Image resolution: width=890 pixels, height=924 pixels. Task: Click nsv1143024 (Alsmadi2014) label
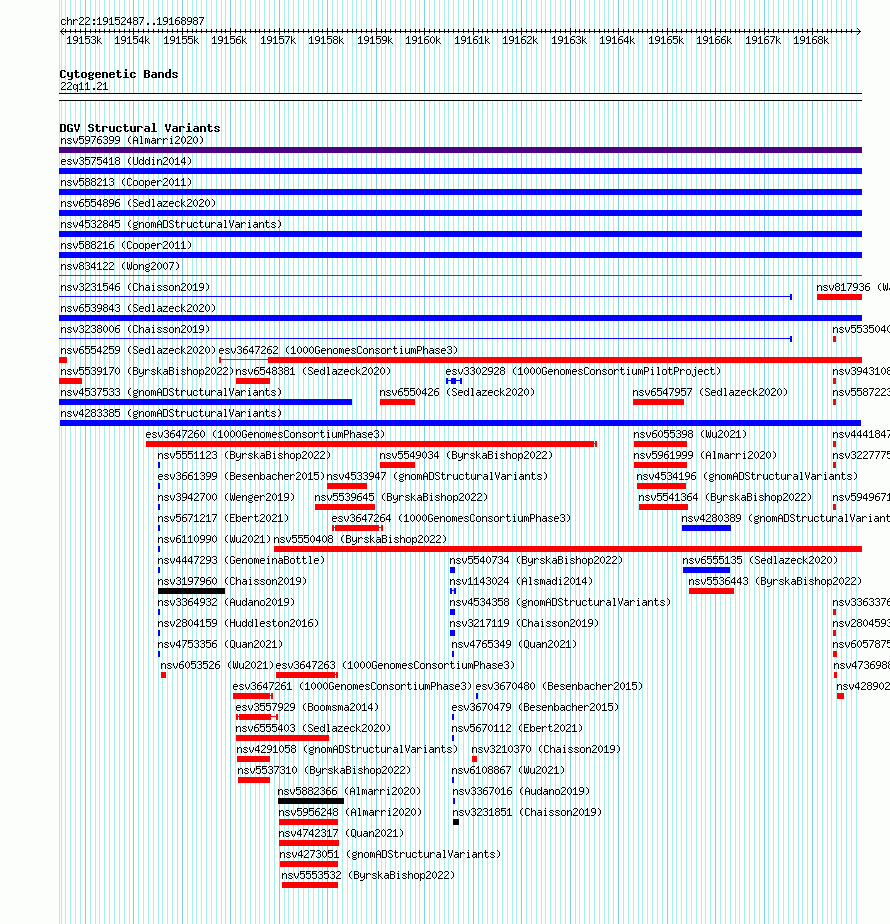tap(521, 582)
